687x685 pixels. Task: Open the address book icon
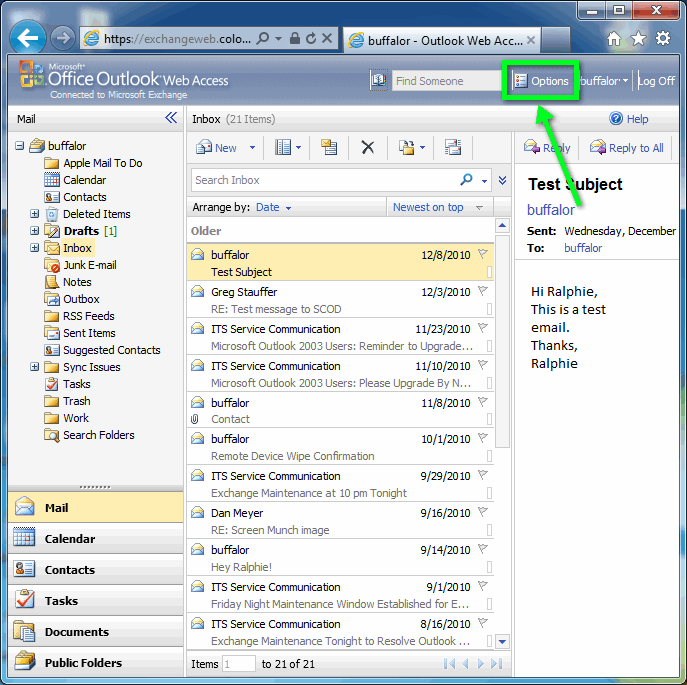coord(378,80)
